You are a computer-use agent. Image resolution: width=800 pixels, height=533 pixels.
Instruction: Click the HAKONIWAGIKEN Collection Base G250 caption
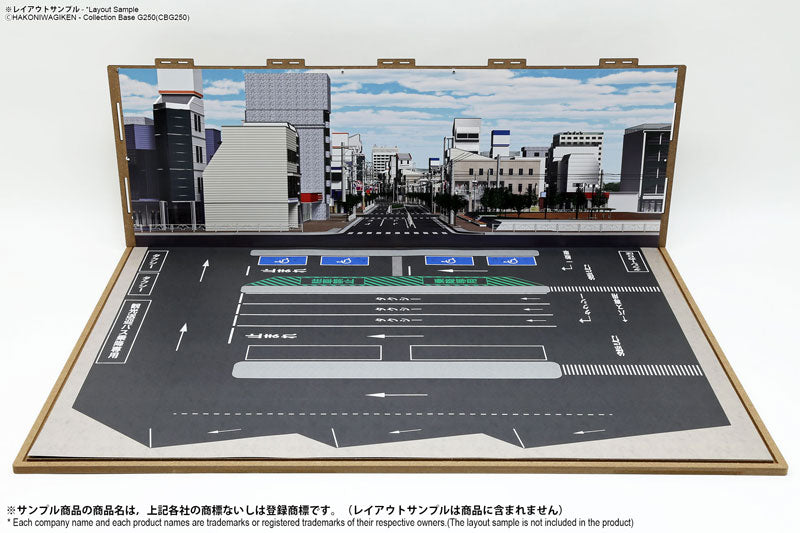[95, 18]
